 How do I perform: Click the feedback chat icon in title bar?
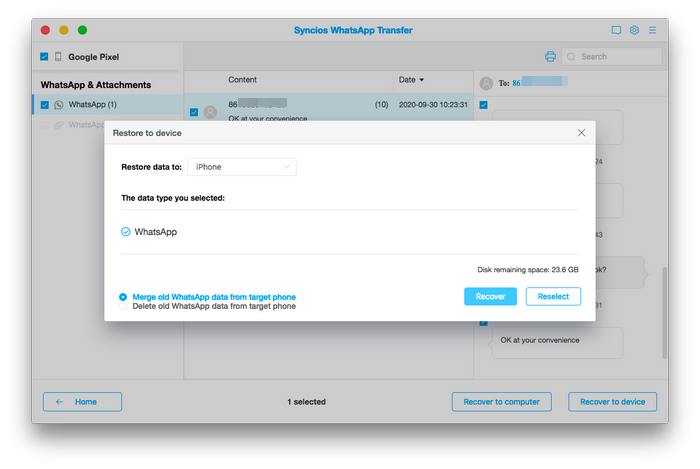616,30
